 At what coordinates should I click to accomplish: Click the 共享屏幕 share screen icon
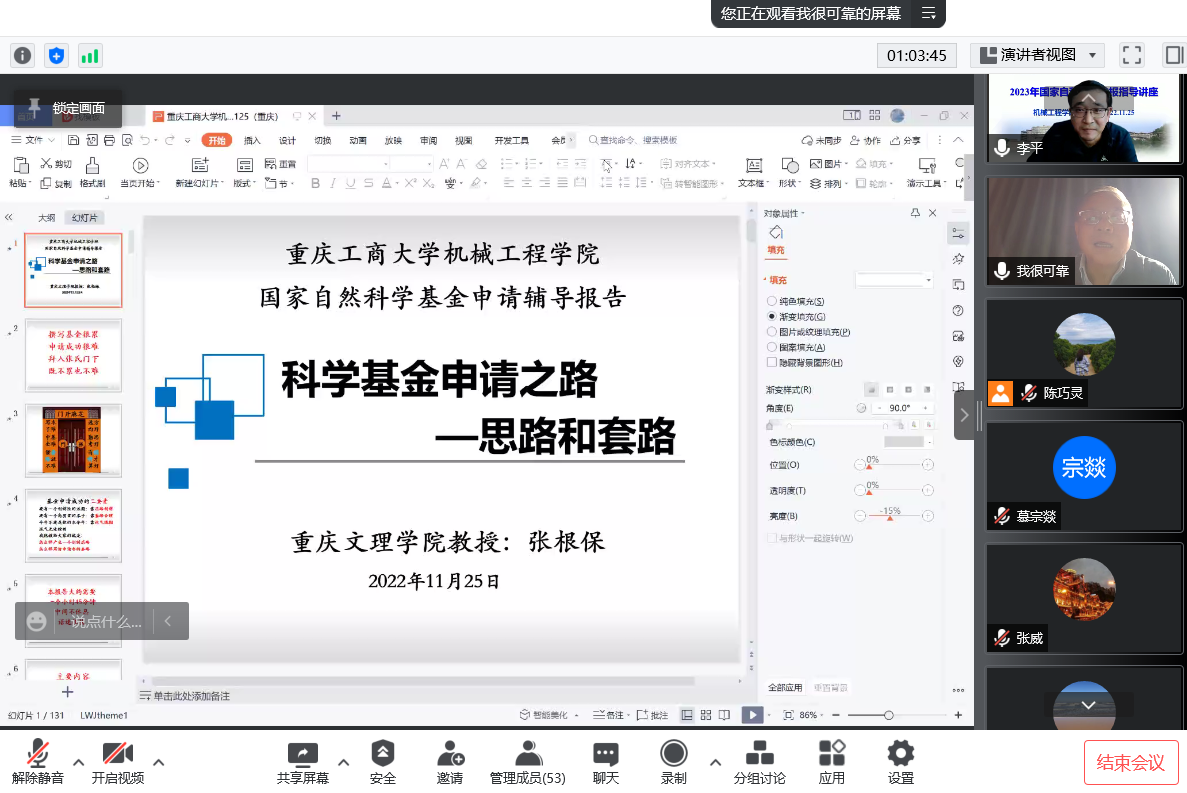tap(302, 753)
